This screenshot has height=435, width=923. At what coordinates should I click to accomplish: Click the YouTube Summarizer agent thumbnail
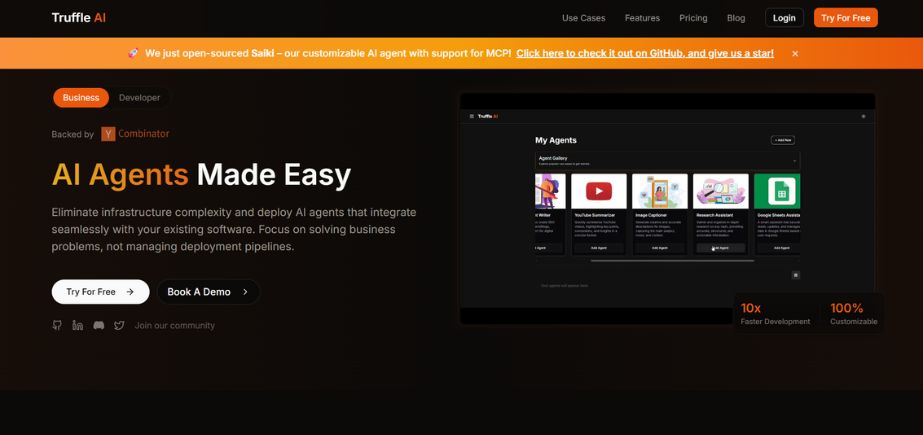coord(598,191)
